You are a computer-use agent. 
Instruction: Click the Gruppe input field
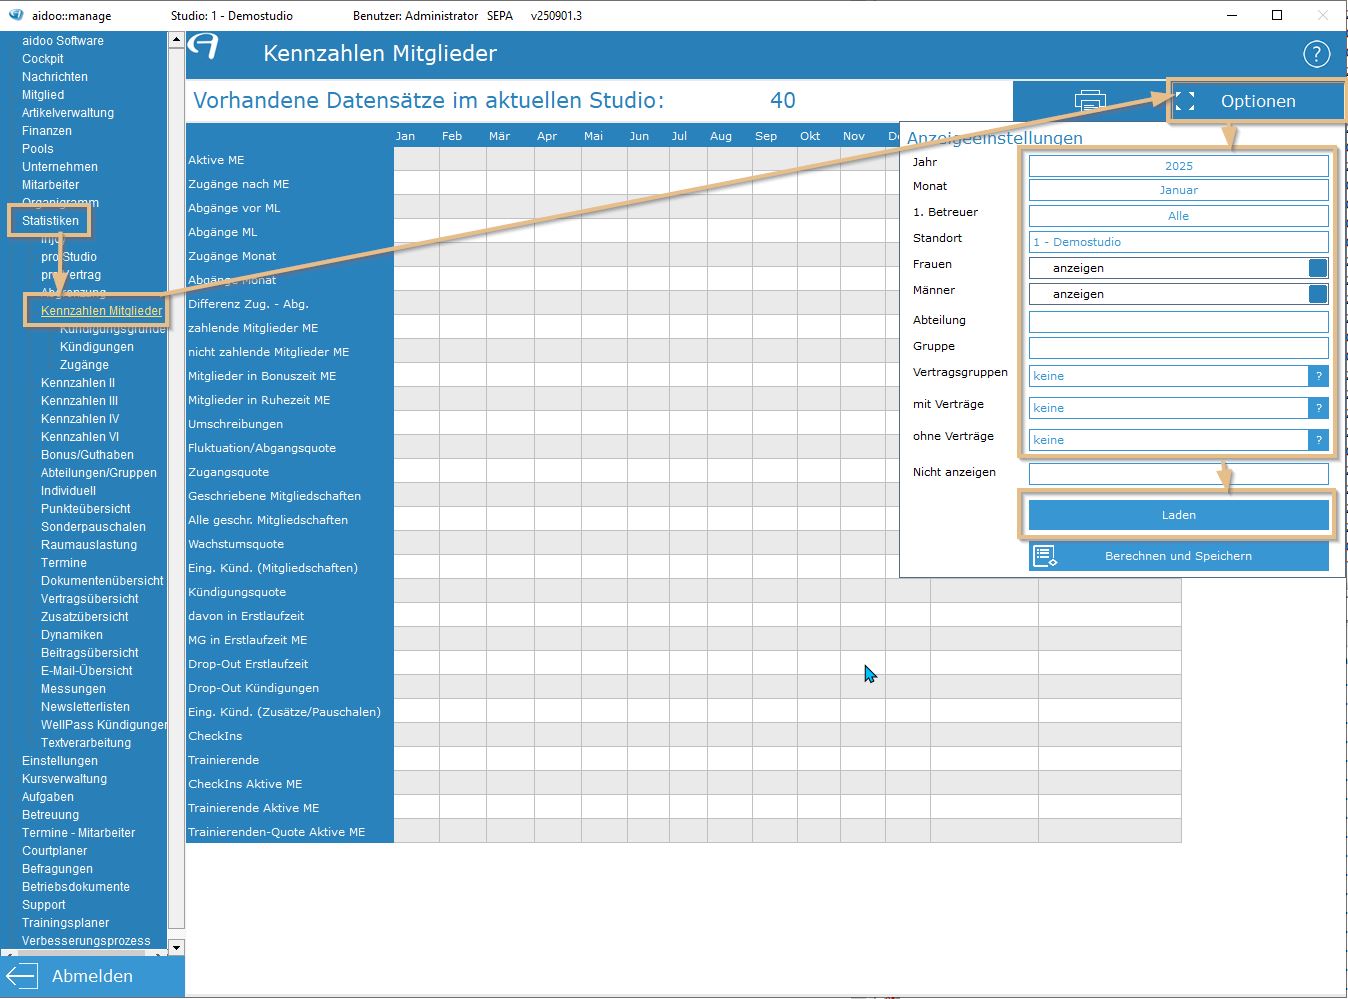tap(1179, 348)
